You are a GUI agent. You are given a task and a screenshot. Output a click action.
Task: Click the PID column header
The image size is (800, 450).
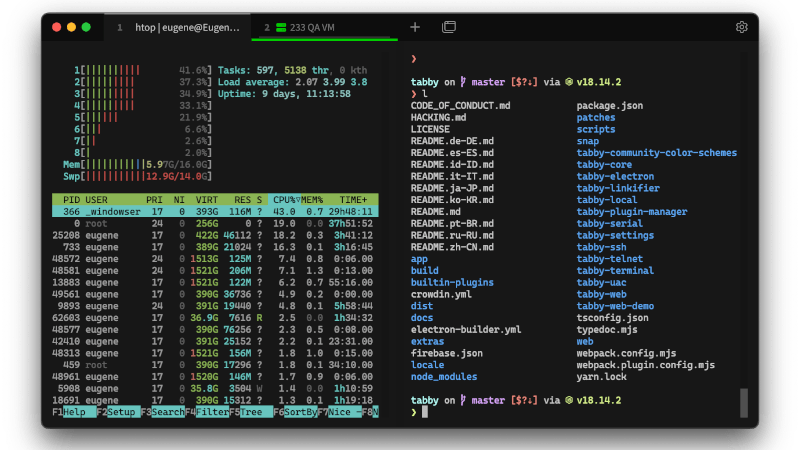click(70, 199)
